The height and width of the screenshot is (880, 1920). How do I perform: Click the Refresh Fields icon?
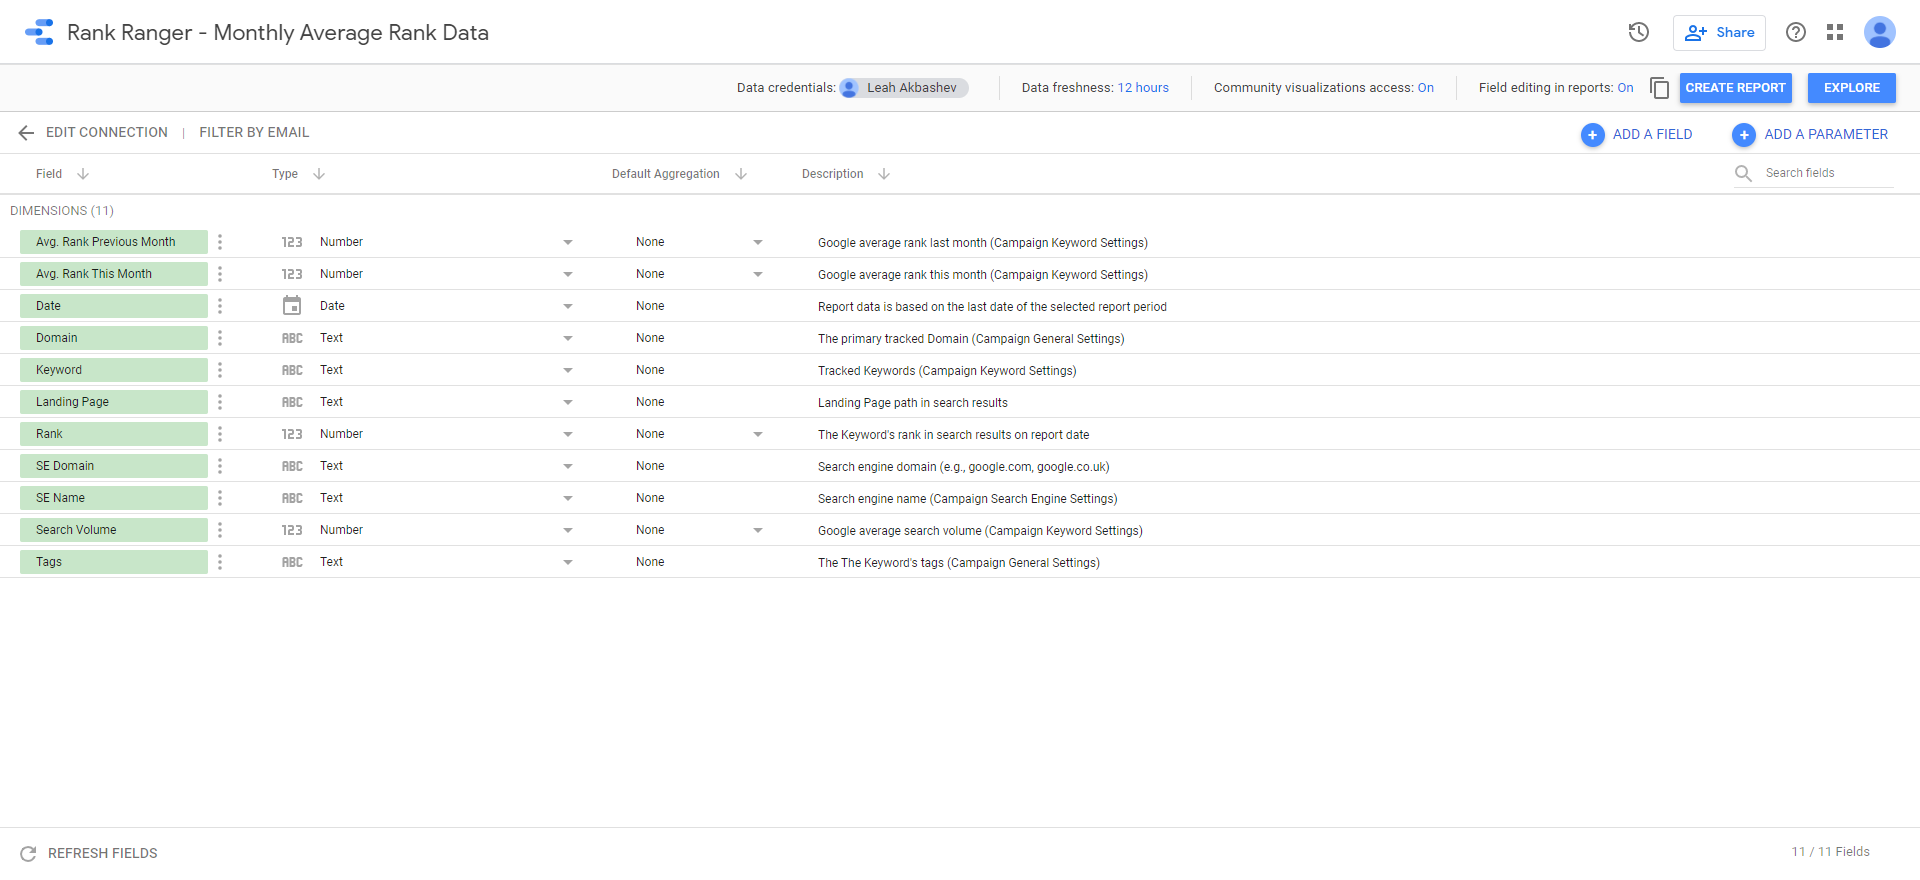pos(28,853)
